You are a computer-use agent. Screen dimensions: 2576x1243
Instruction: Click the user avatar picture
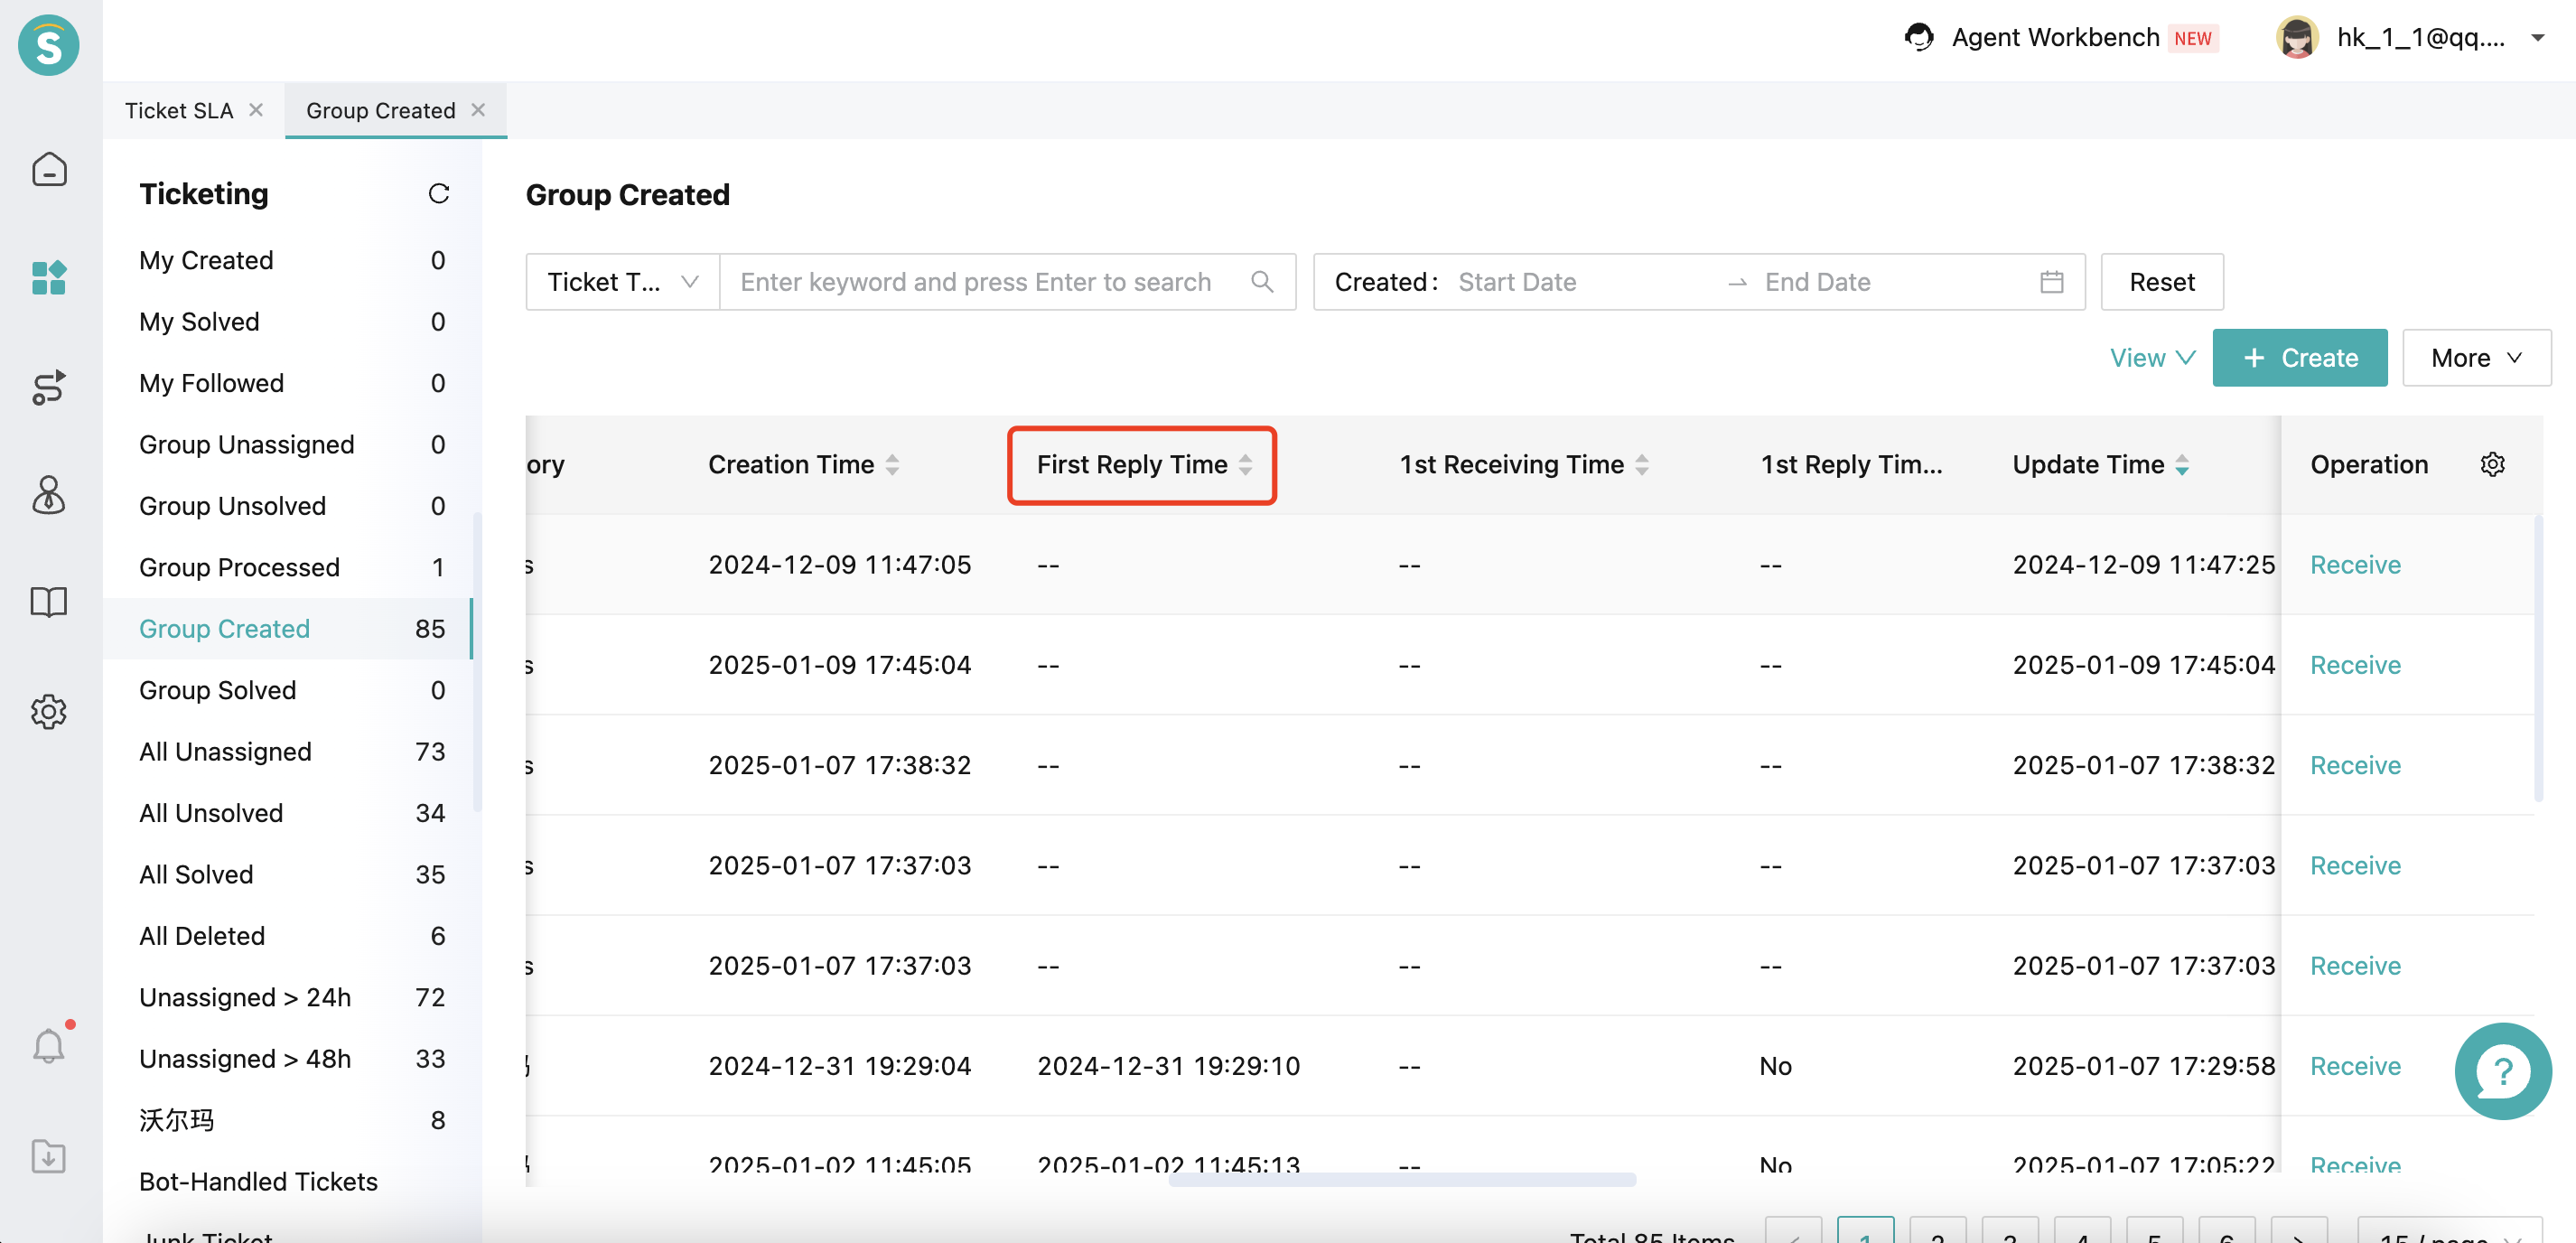click(2297, 38)
